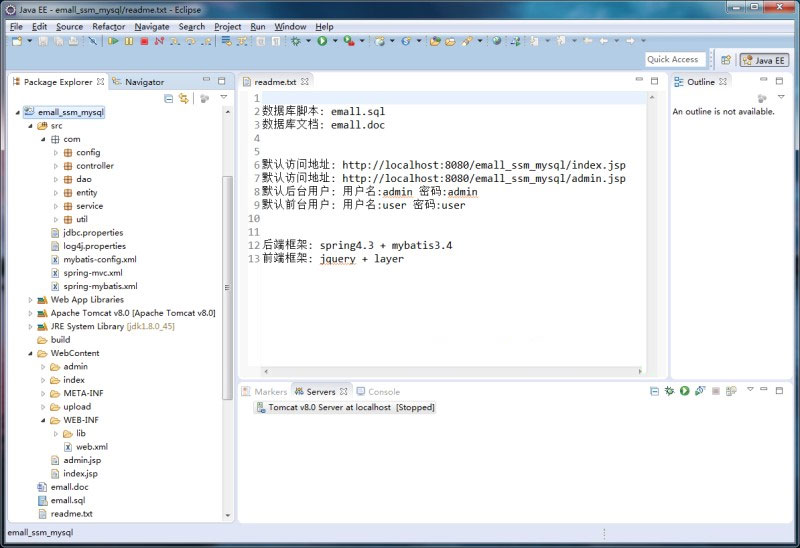800x548 pixels.
Task: Click the red Terminate icon in toolbar
Action: tap(144, 41)
